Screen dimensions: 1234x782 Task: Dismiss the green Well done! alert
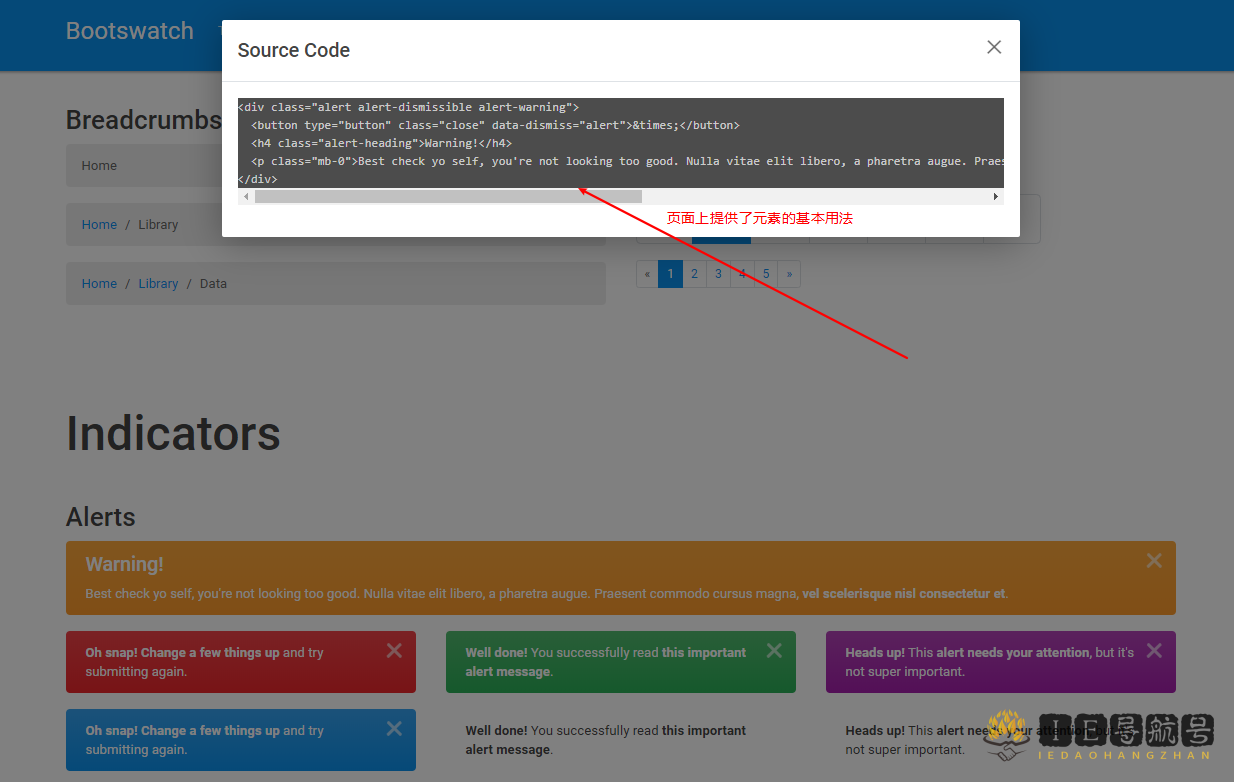(x=774, y=651)
